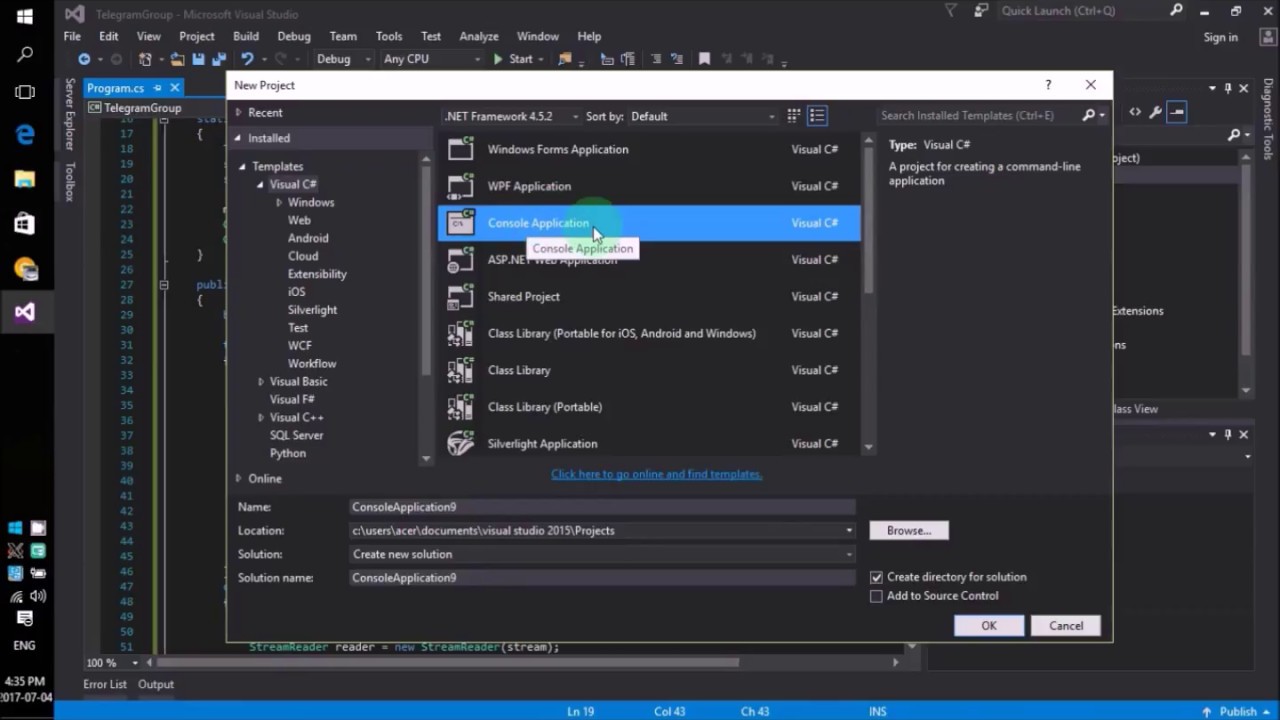Click the bookmark toolbar icon

coord(704,59)
